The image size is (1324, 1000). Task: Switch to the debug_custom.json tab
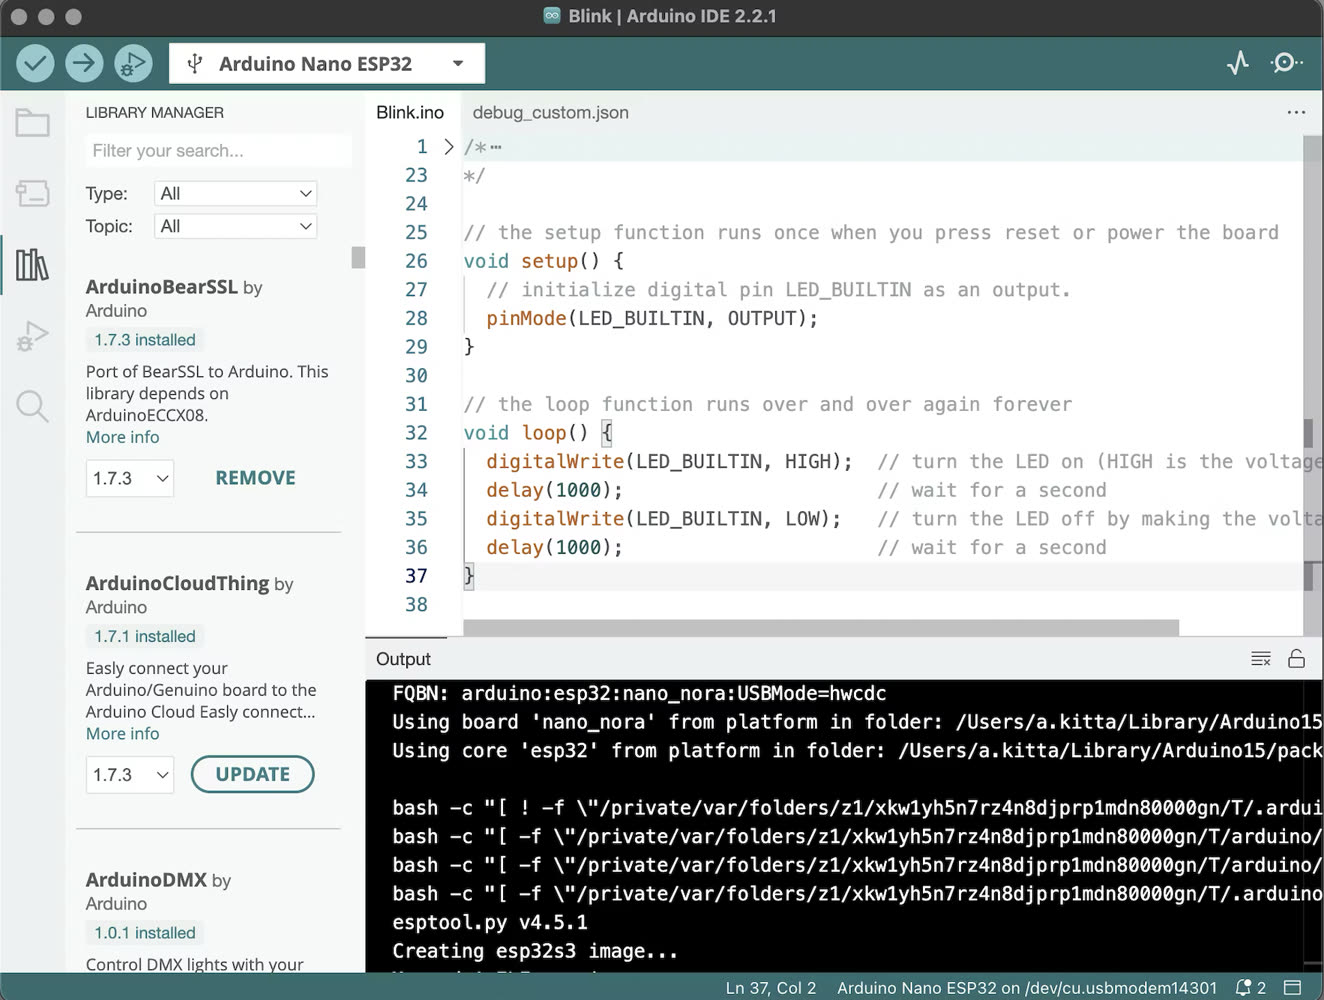pos(551,113)
